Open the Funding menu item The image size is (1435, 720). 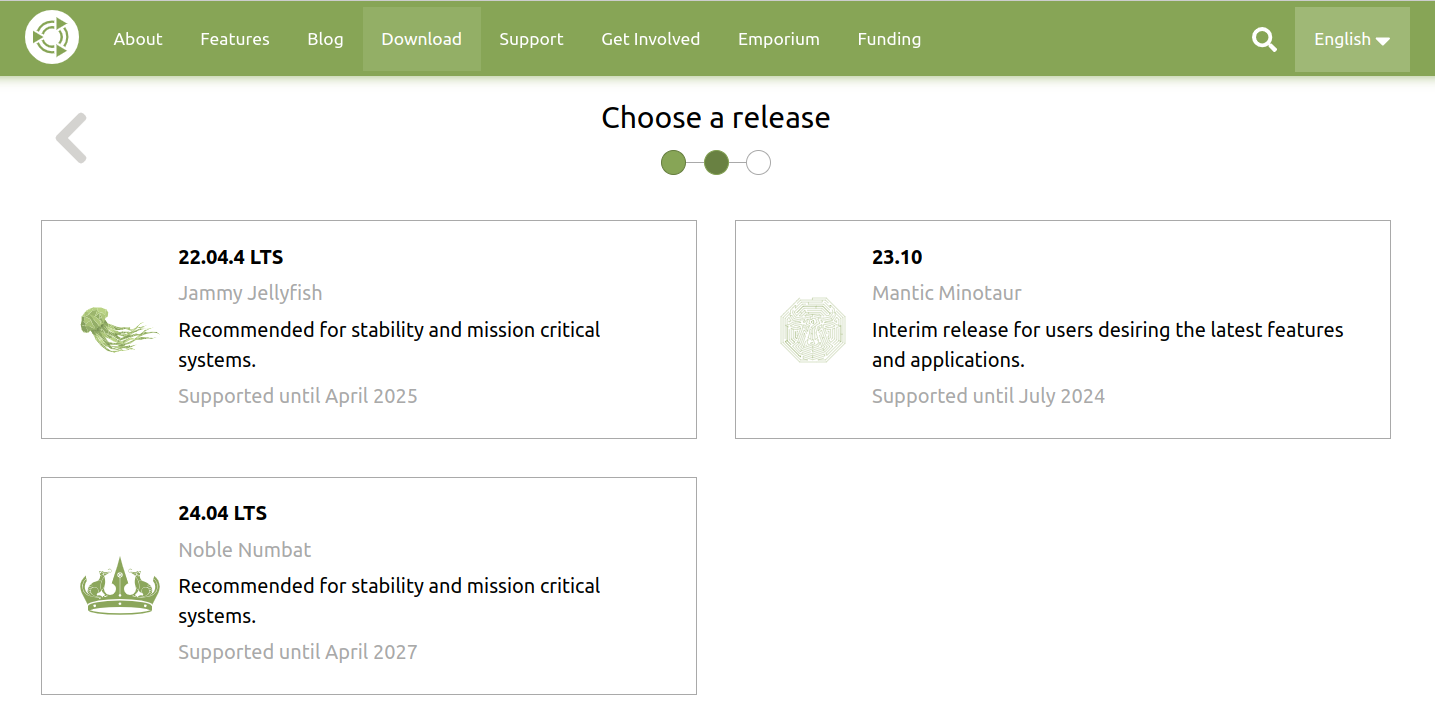[x=889, y=39]
